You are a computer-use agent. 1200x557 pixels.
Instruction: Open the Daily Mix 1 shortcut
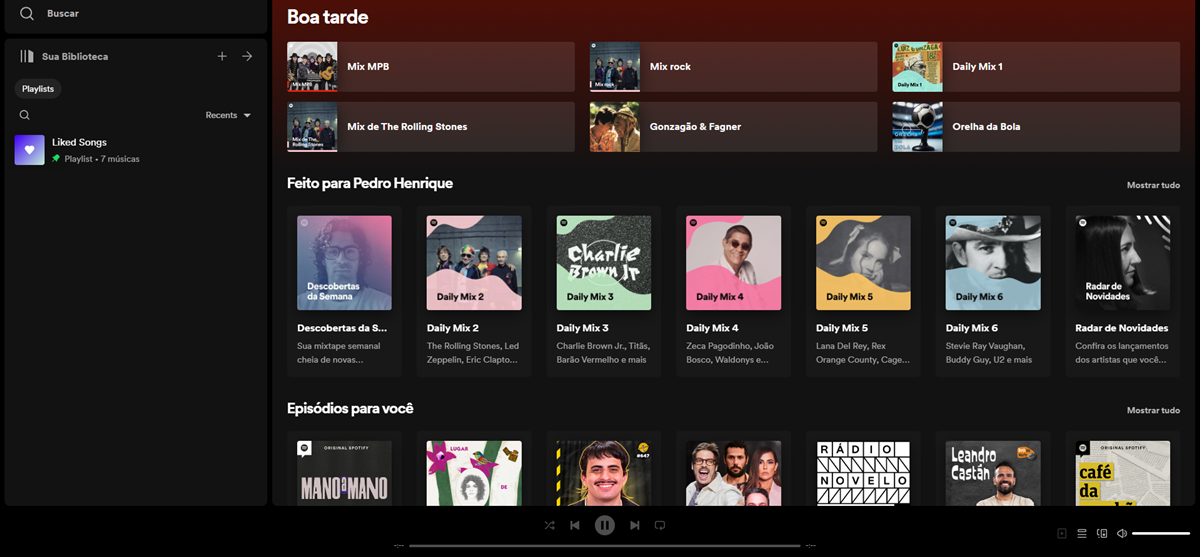(x=1036, y=67)
